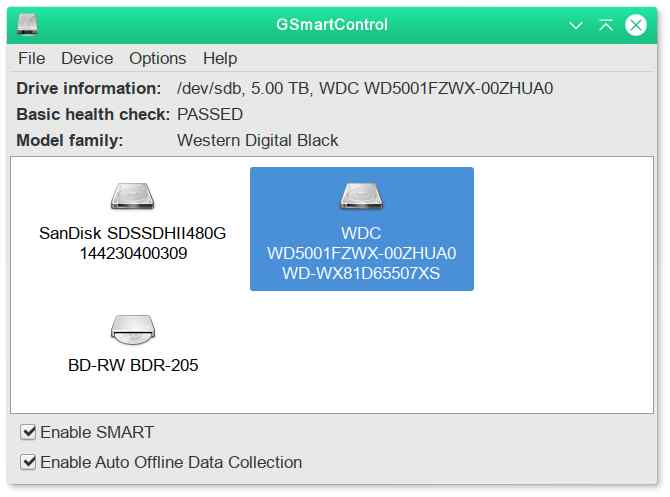Click the PASSED health check result

(210, 114)
